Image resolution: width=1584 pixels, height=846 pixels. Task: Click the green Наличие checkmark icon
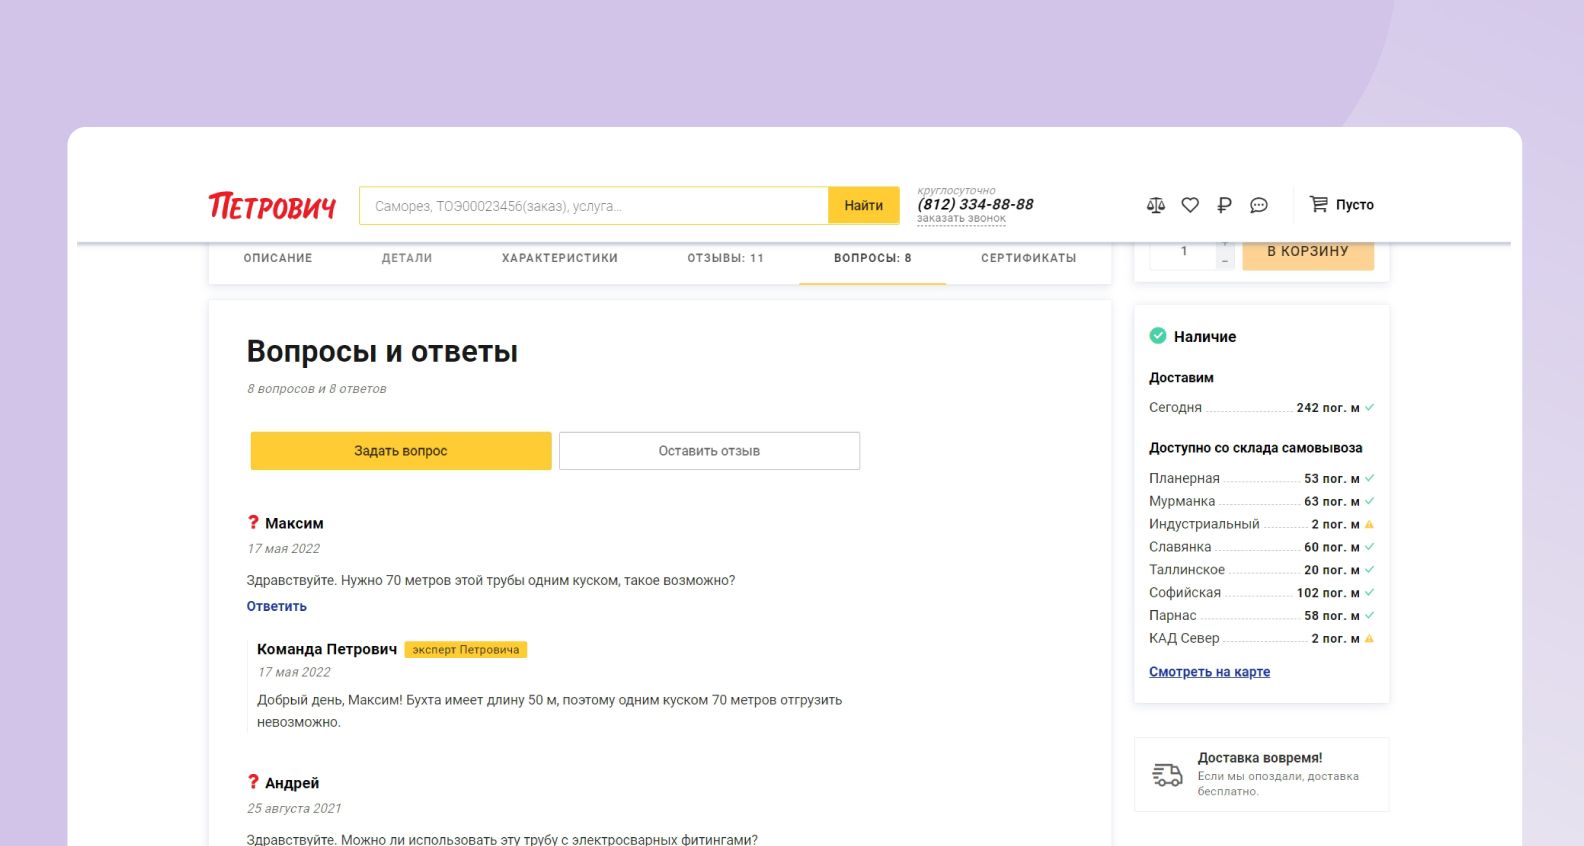[x=1158, y=336]
